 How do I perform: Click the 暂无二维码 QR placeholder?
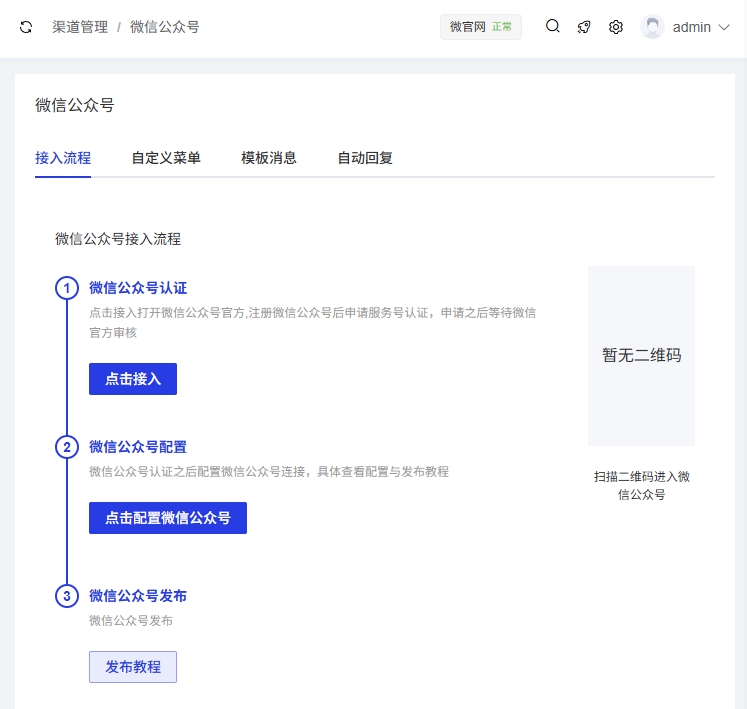[x=641, y=355]
